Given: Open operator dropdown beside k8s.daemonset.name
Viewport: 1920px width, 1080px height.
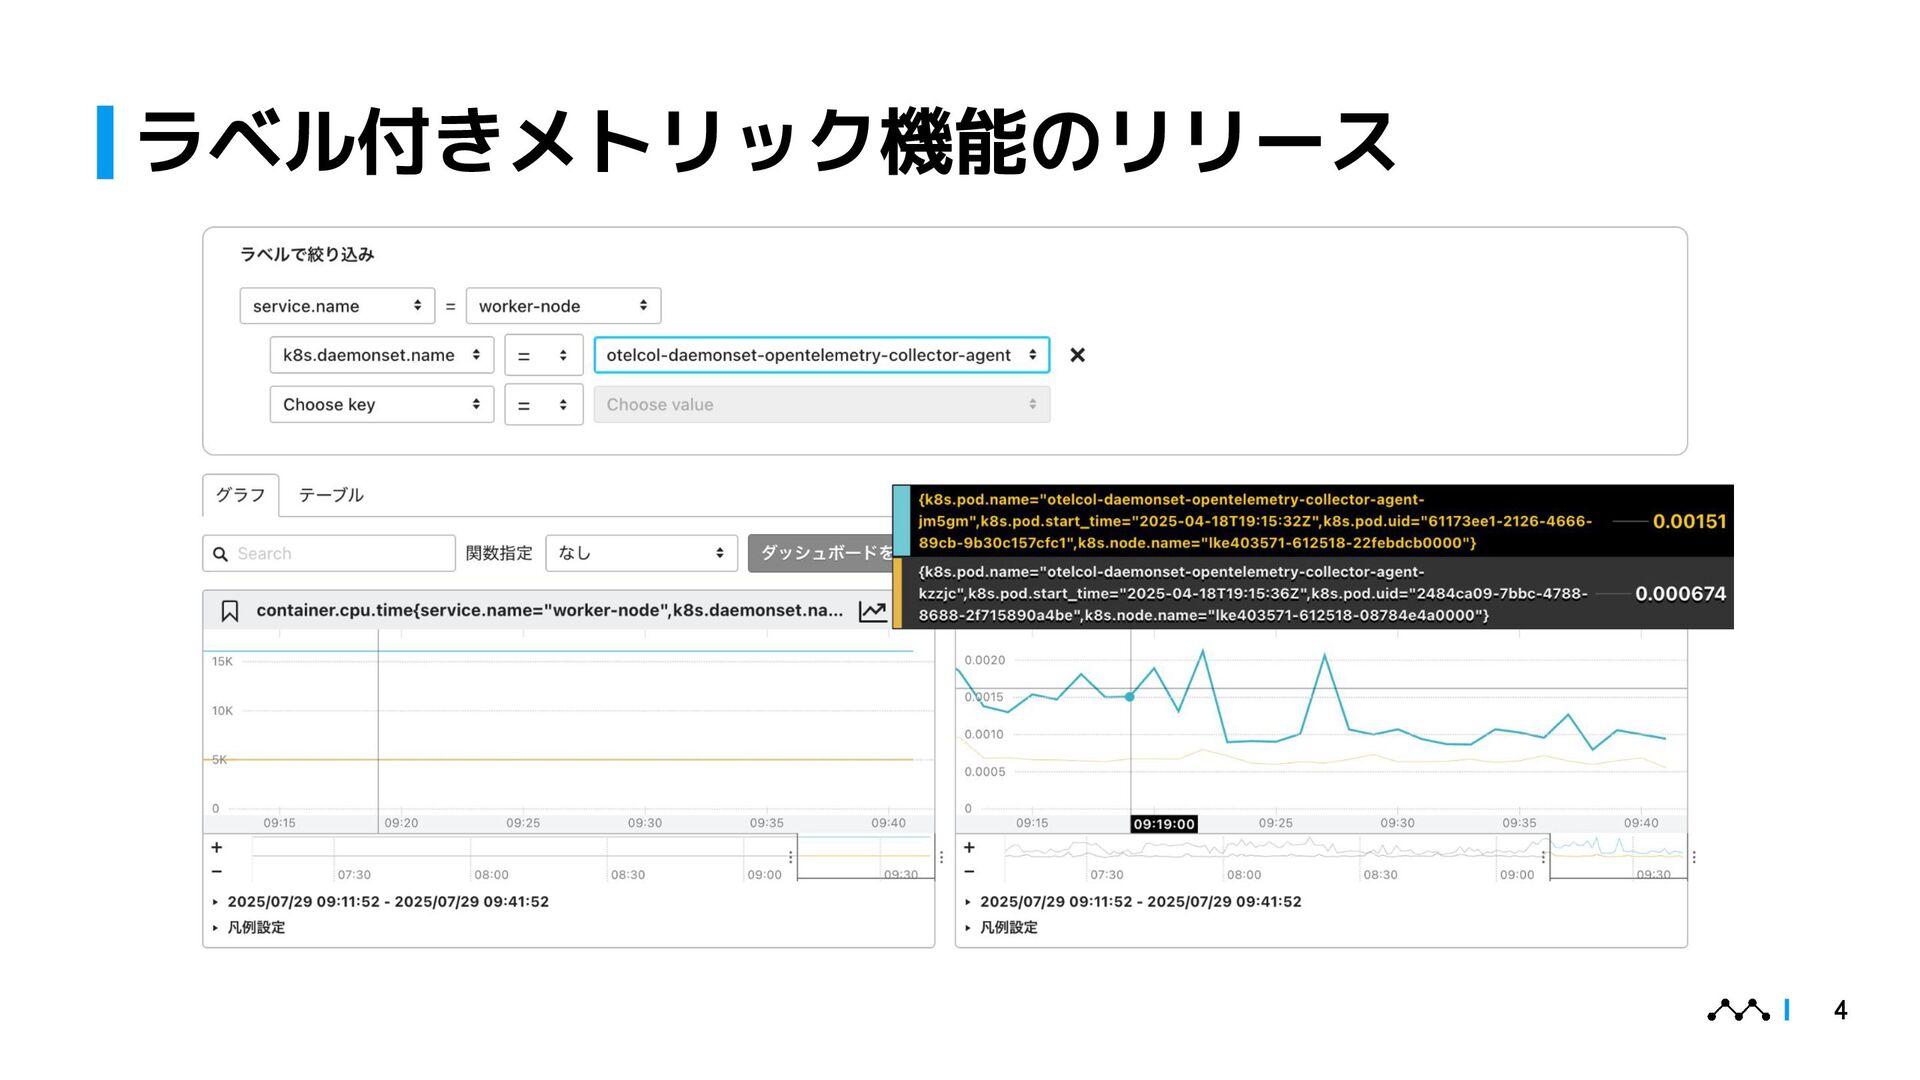Looking at the screenshot, I should (x=543, y=355).
